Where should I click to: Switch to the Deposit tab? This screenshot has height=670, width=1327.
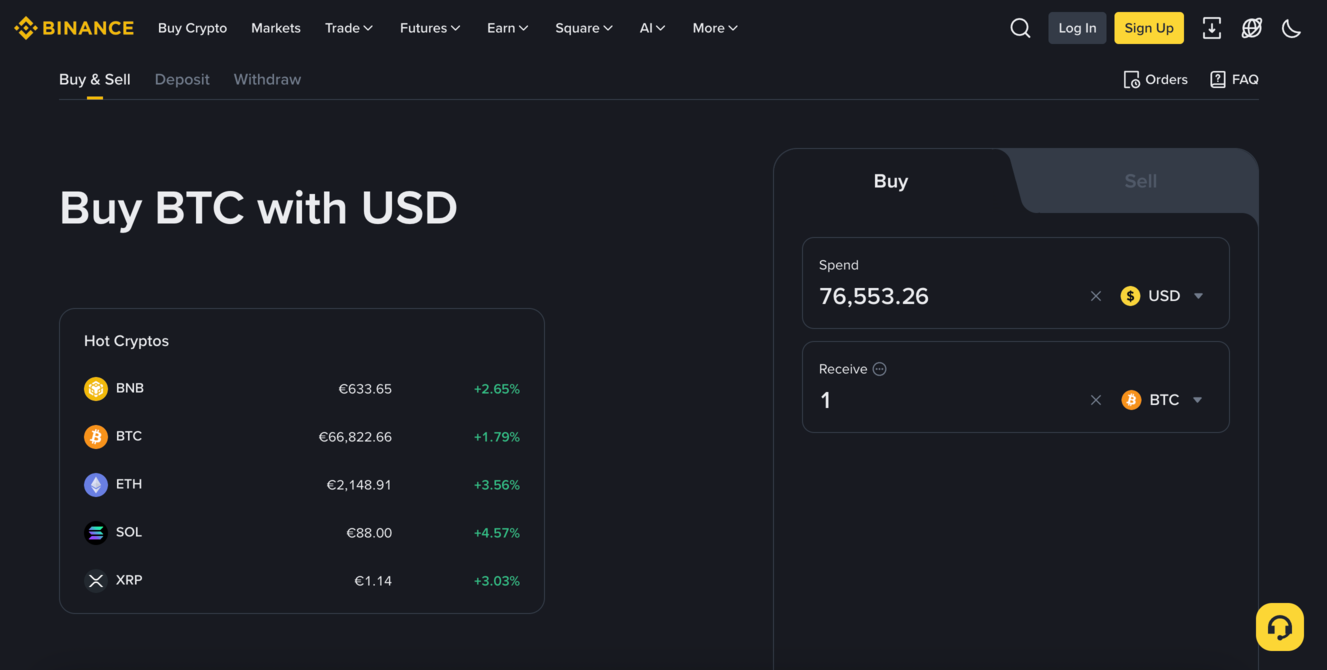coord(182,80)
